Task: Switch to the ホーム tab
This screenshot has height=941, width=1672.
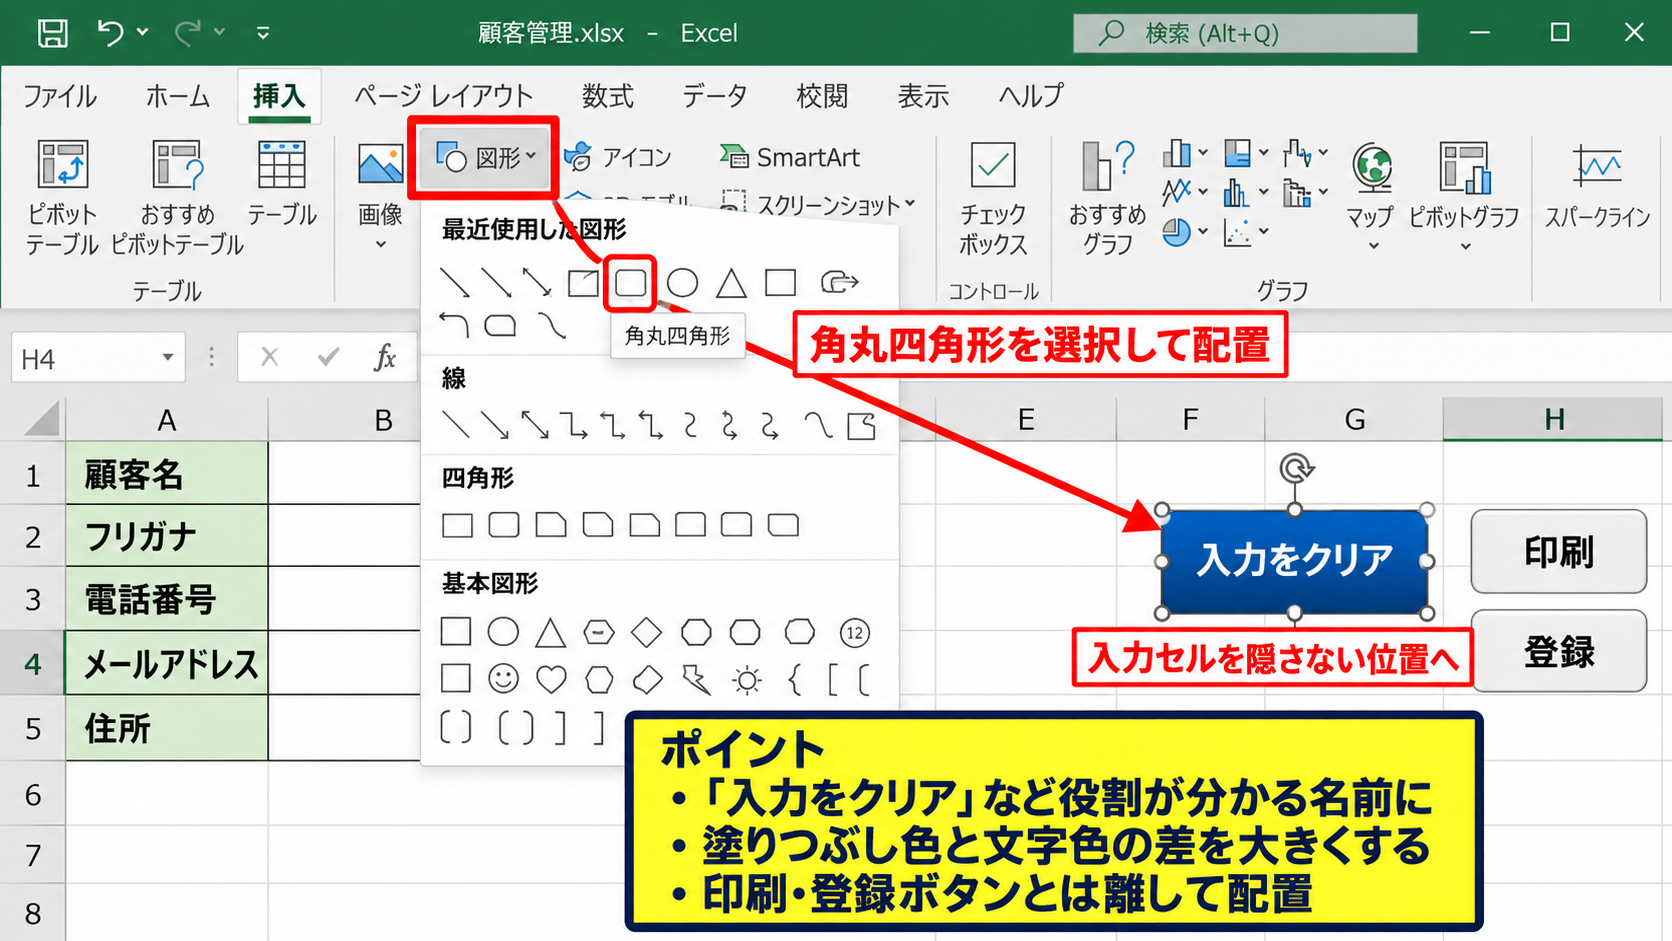Action: coord(178,96)
